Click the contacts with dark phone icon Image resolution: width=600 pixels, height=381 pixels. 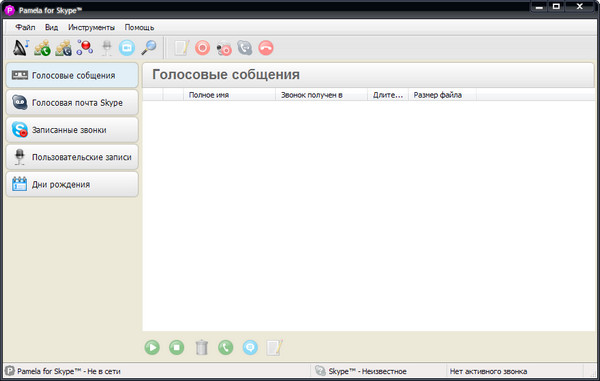pos(63,48)
